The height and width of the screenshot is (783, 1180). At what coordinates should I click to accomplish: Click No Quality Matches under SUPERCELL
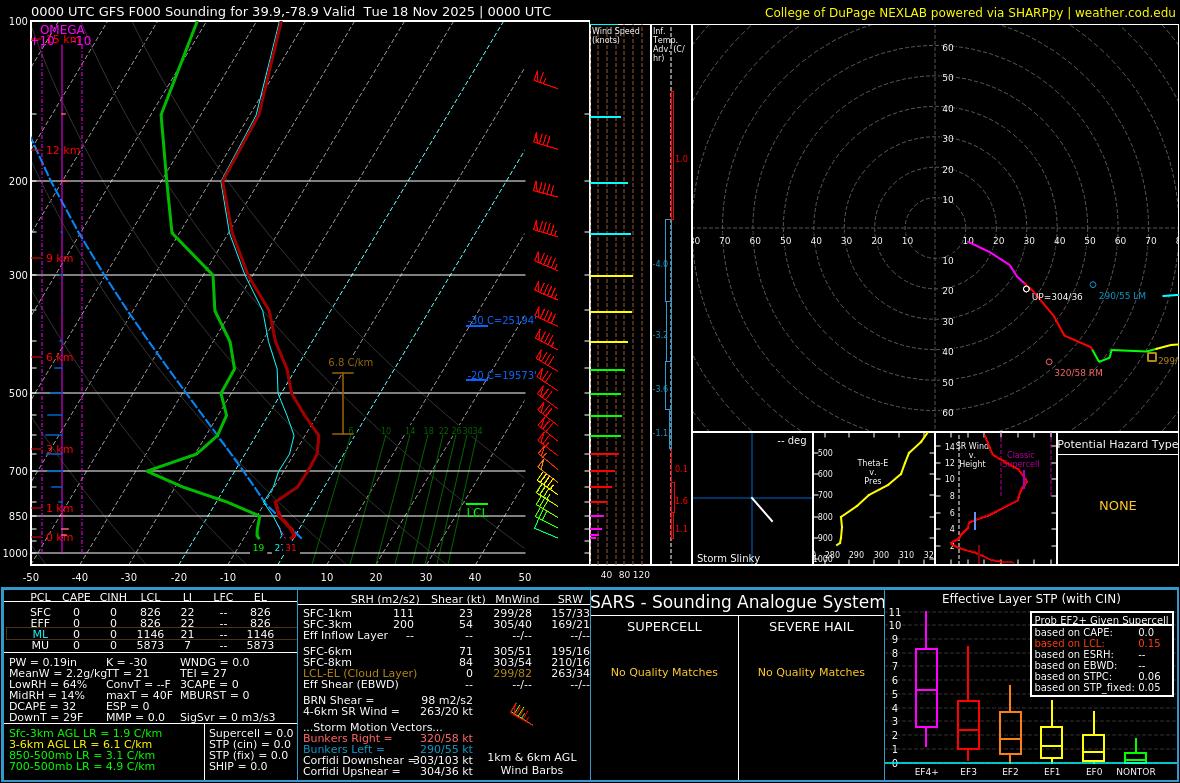tap(665, 672)
